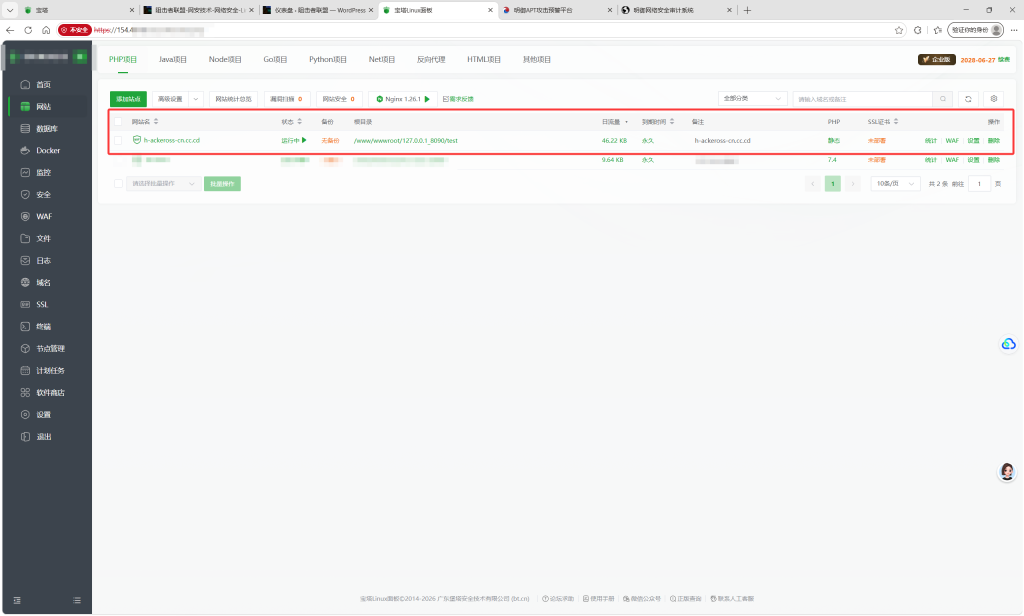This screenshot has width=1024, height=616.
Task: Click 退出 logout in sidebar
Action: tap(43, 437)
